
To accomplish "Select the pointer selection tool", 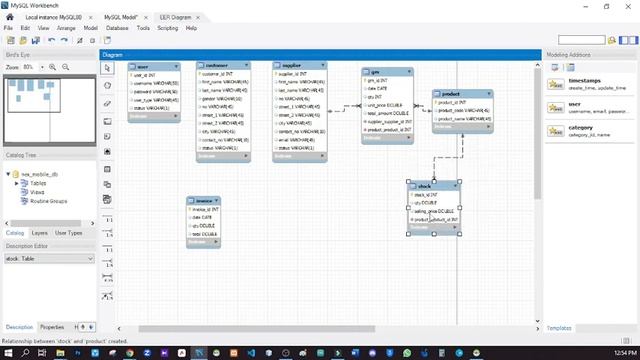I will [107, 68].
